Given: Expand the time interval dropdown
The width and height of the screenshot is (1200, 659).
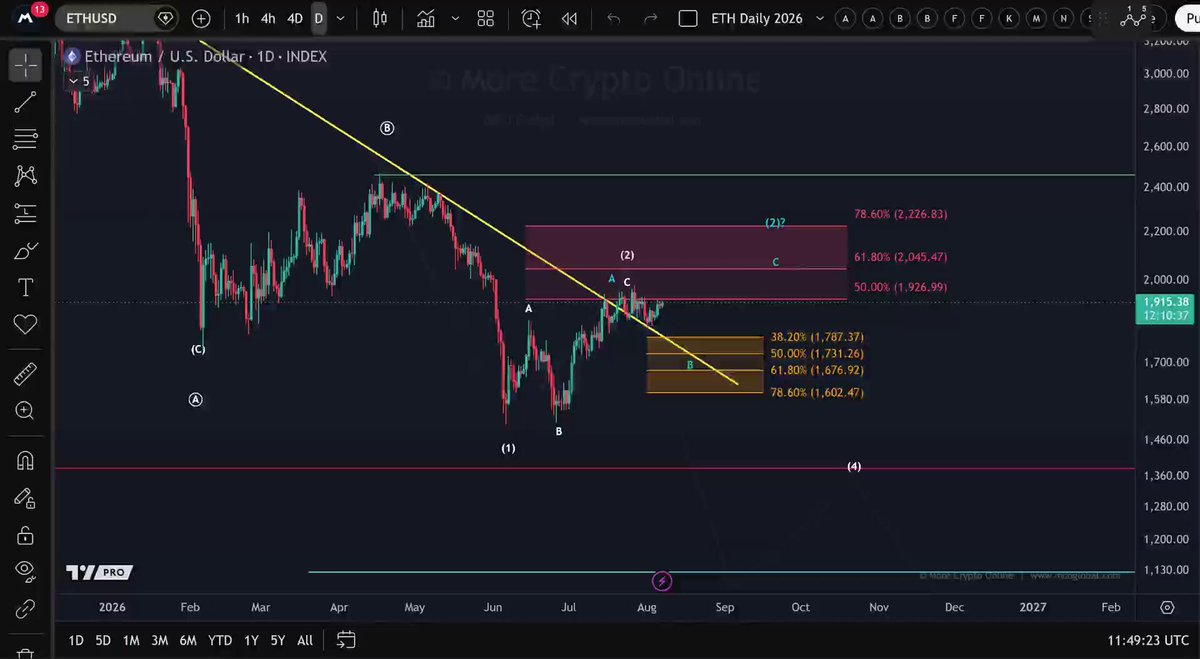Looking at the screenshot, I should click(x=342, y=18).
